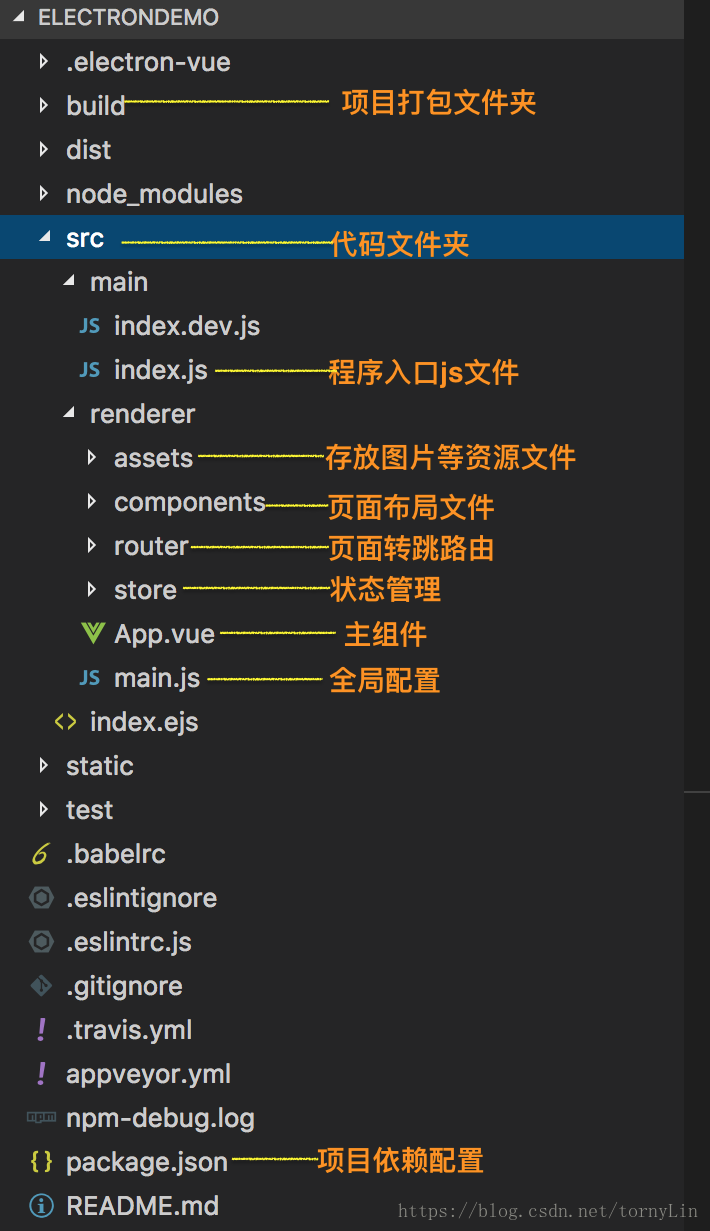
Task: Expand the assets folder arrow
Action: (92, 458)
